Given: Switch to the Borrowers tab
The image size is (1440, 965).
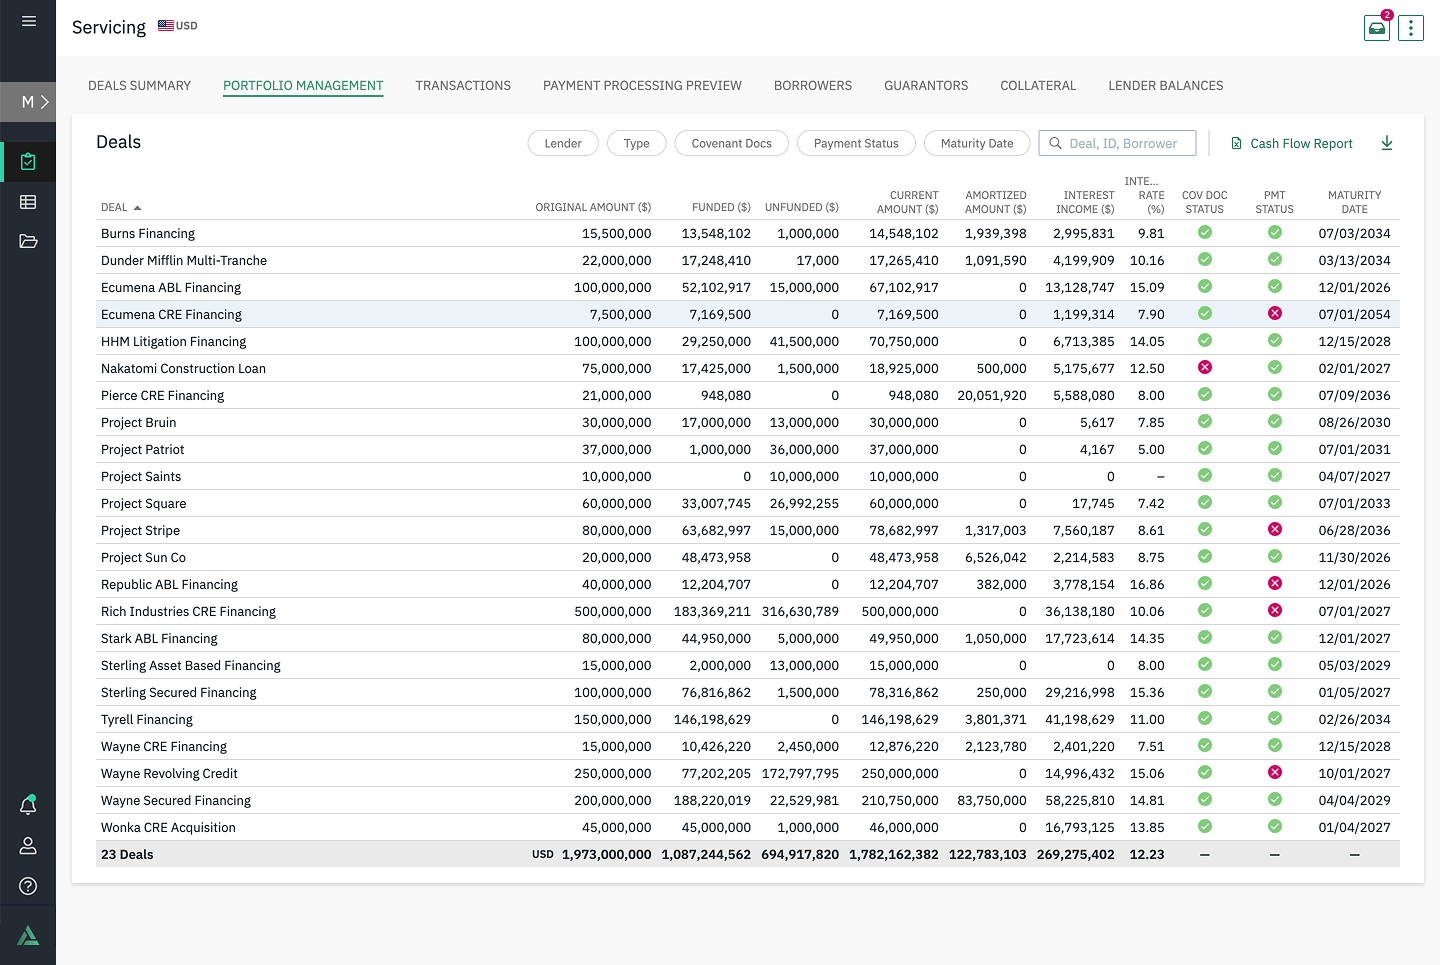Looking at the screenshot, I should click(813, 86).
